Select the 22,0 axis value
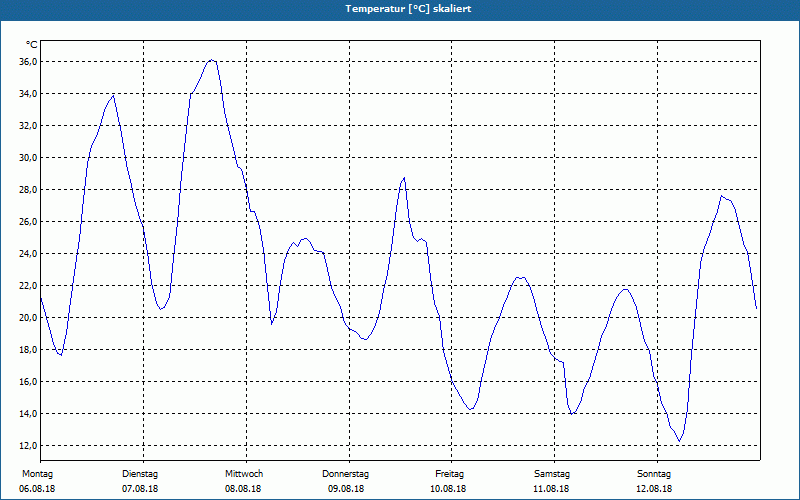The width and height of the screenshot is (800, 500). pos(28,286)
